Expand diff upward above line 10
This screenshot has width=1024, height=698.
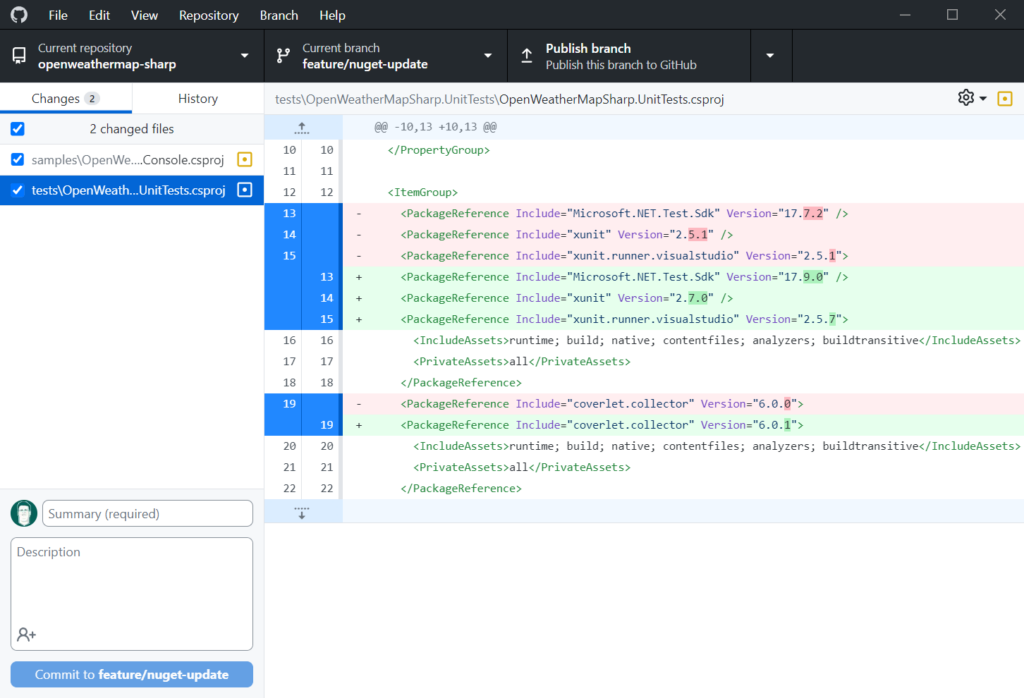[x=302, y=128]
